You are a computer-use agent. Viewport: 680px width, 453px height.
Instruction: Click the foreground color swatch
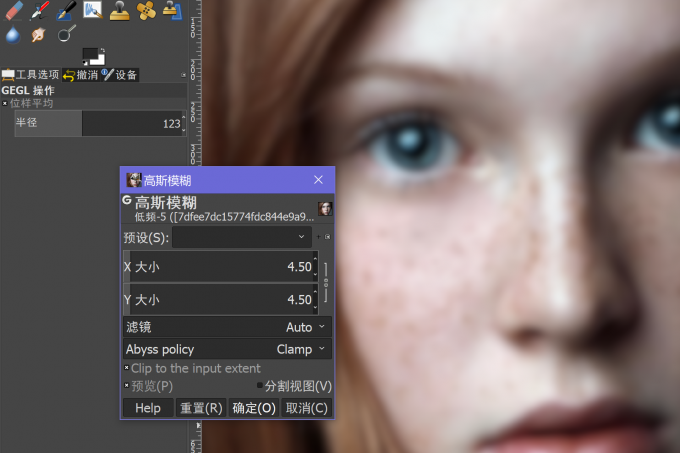(89, 54)
